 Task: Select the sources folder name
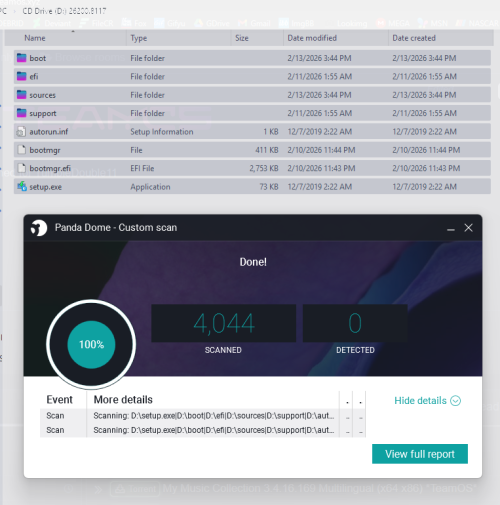pos(42,95)
